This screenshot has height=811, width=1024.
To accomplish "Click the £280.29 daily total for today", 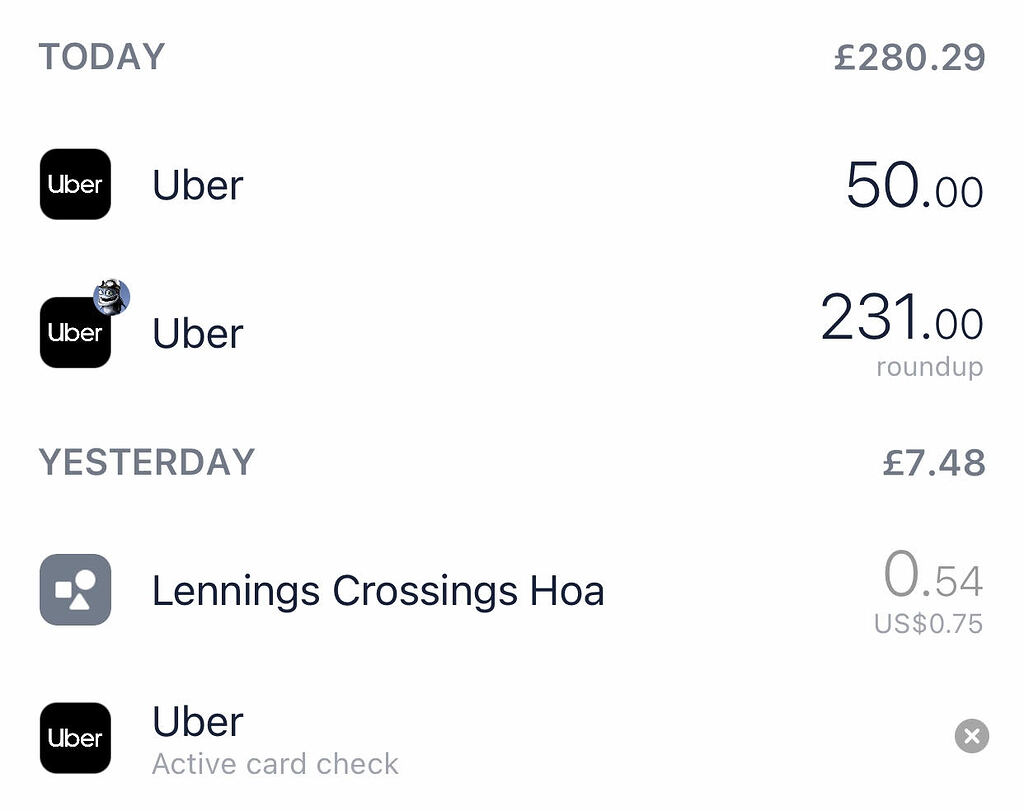I will tap(910, 57).
